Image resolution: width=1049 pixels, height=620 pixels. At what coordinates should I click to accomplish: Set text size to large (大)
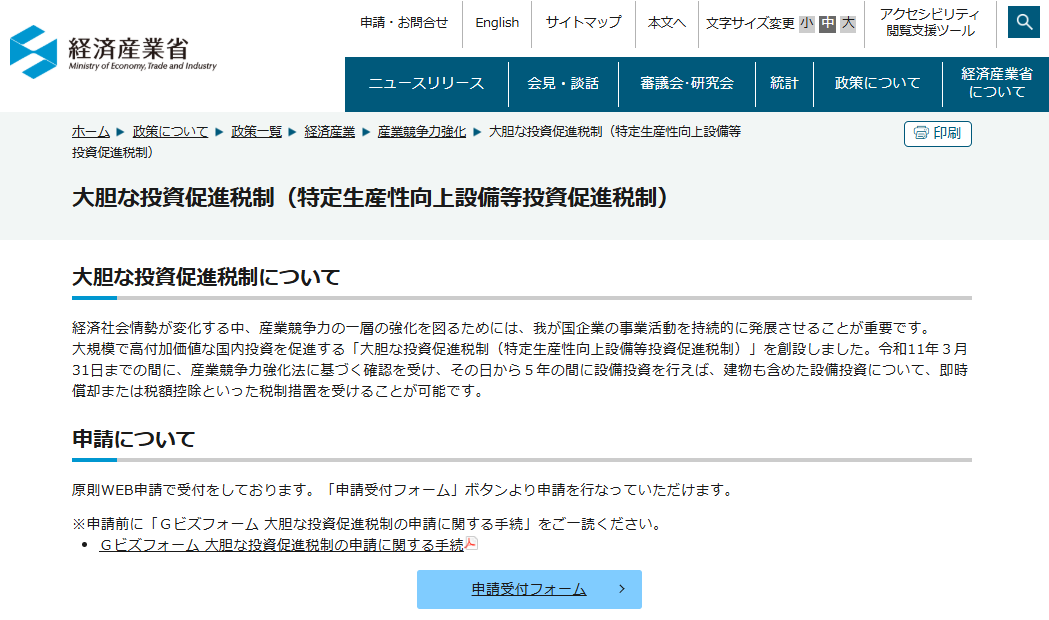[x=848, y=23]
